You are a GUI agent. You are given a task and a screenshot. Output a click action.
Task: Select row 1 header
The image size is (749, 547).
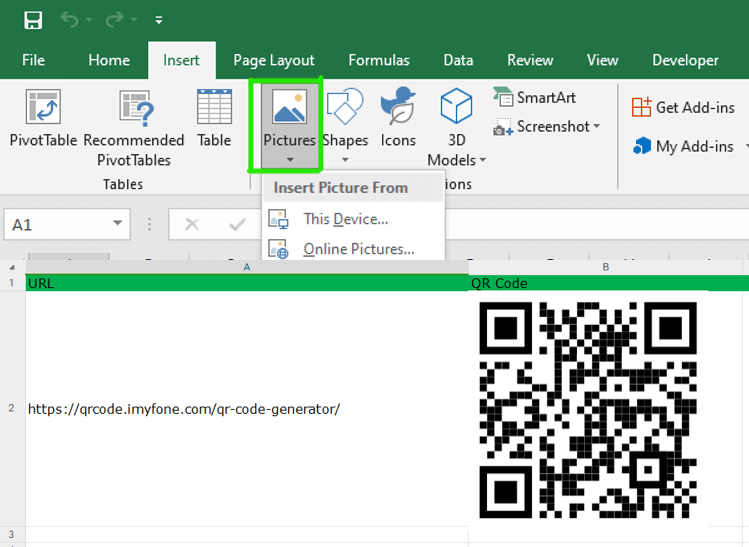(x=11, y=283)
